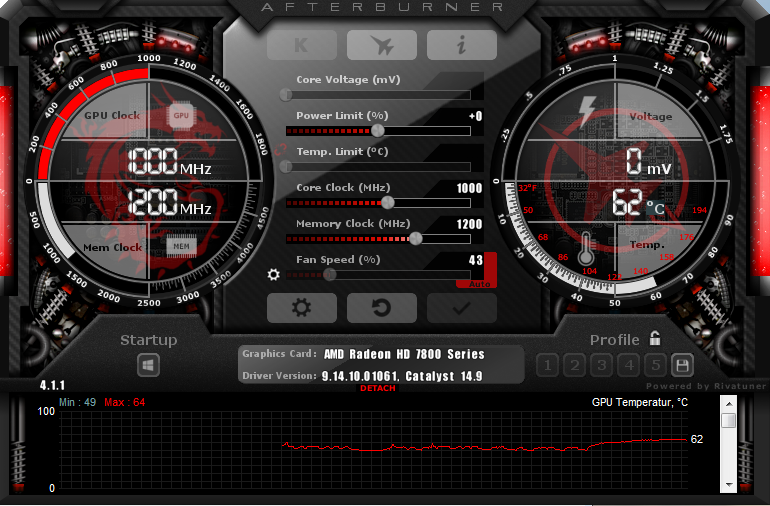Image resolution: width=770 pixels, height=506 pixels.
Task: Select profile slot 5
Action: [x=656, y=365]
